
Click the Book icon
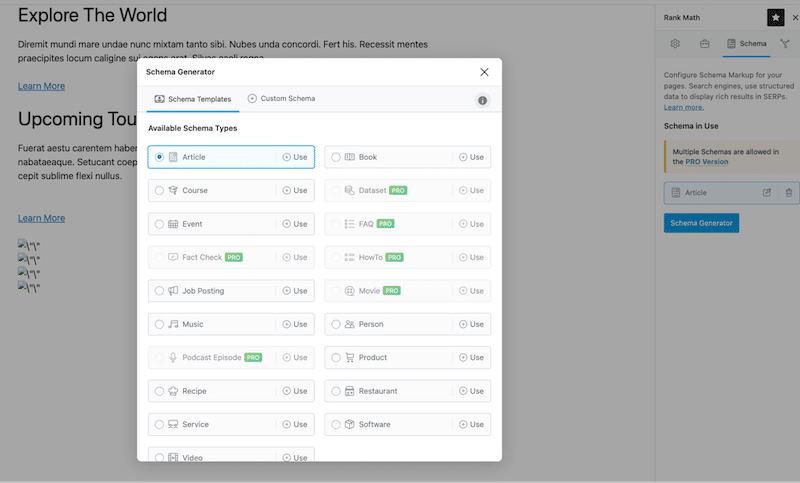coord(349,157)
